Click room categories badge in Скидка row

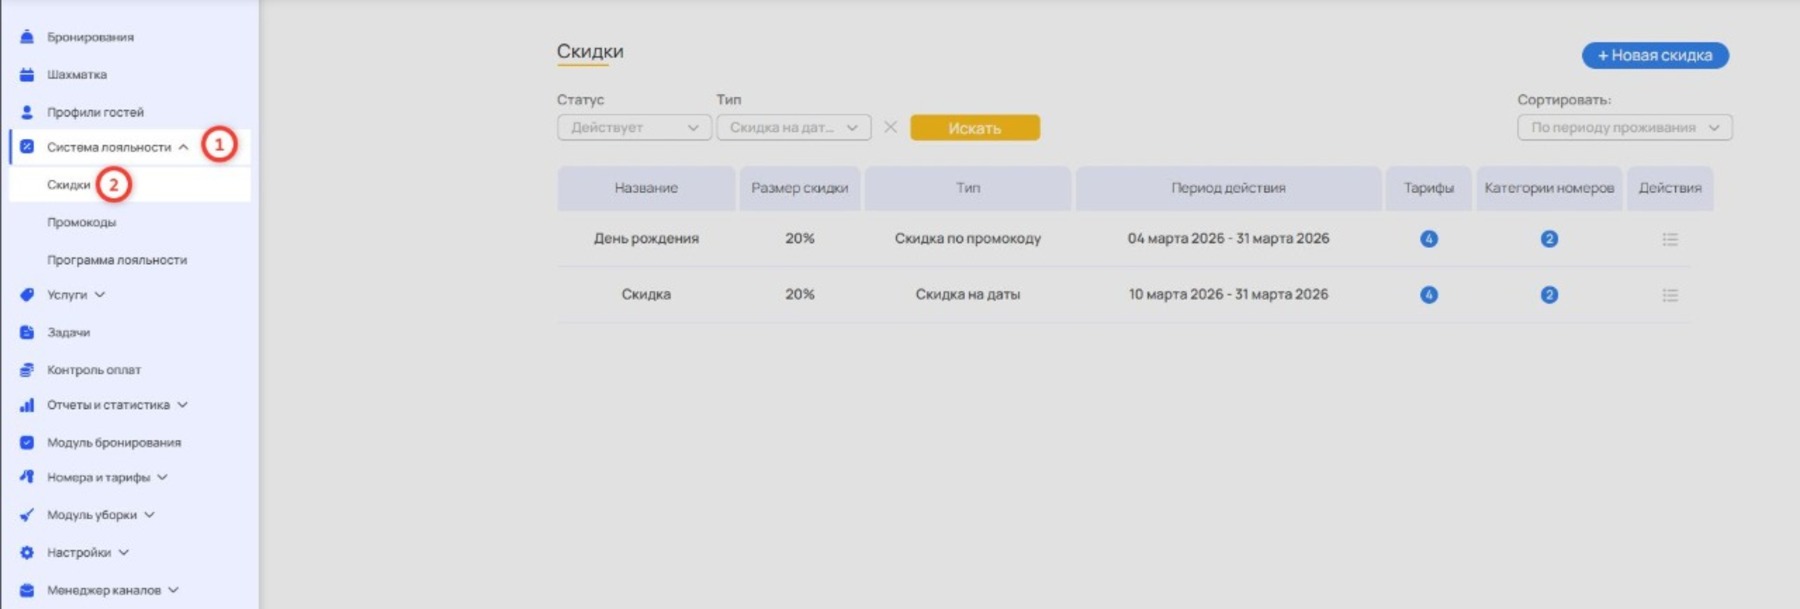1548,295
